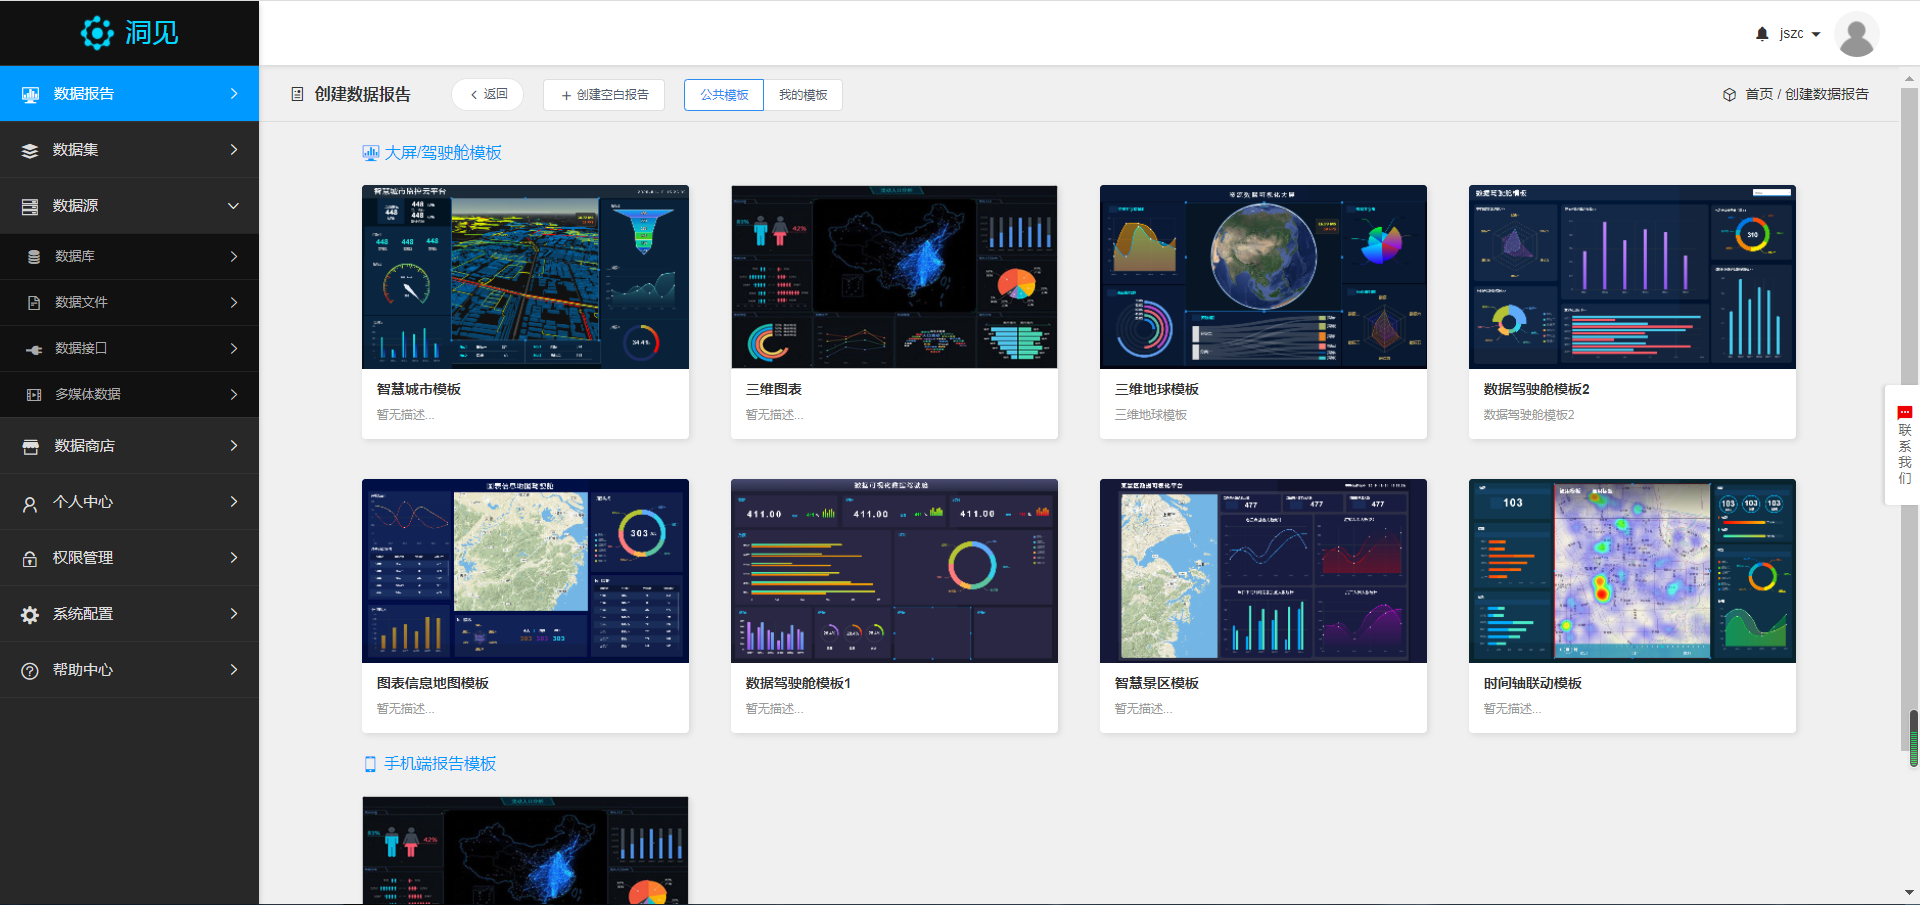
Task: Click the report page icon beside 创建数据报告
Action: (297, 94)
